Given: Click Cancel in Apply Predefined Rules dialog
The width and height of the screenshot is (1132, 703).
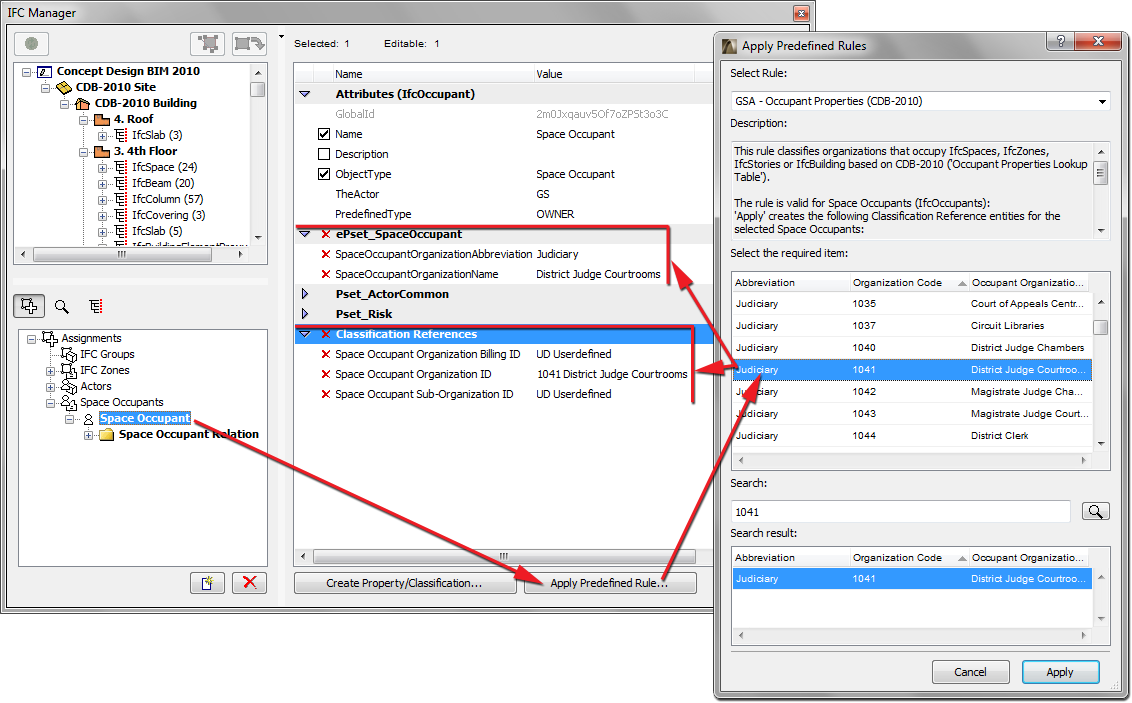Looking at the screenshot, I should click(970, 672).
